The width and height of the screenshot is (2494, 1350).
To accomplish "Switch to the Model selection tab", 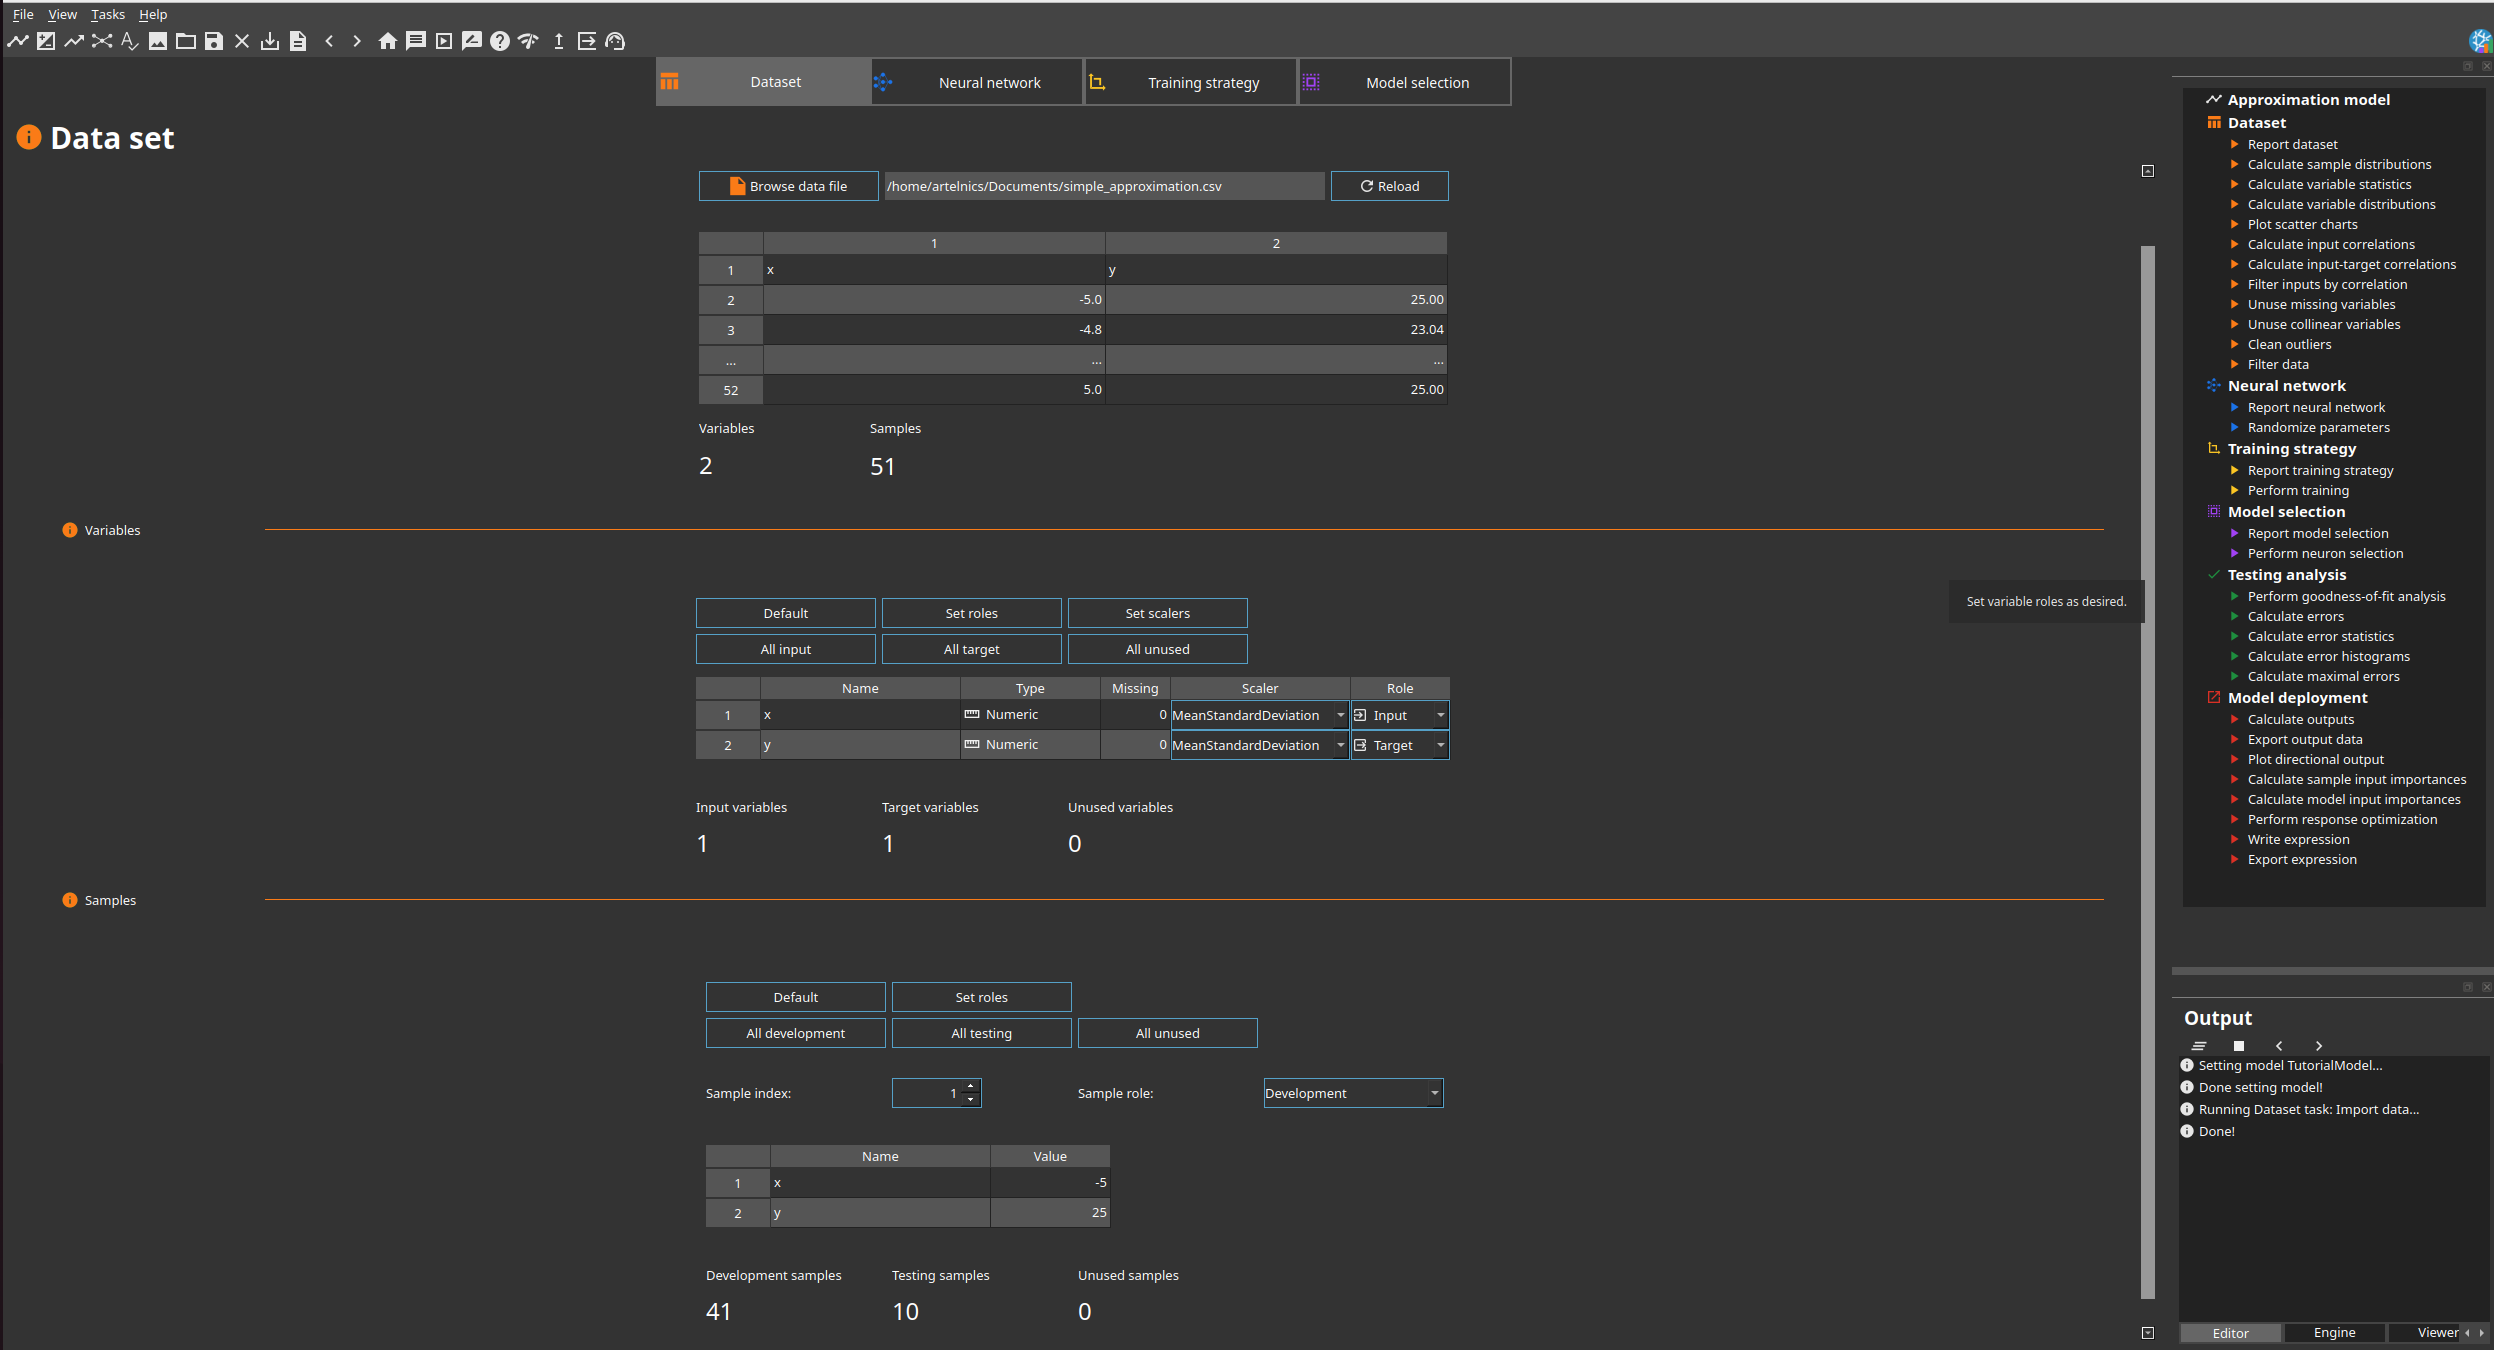I will 1405,82.
